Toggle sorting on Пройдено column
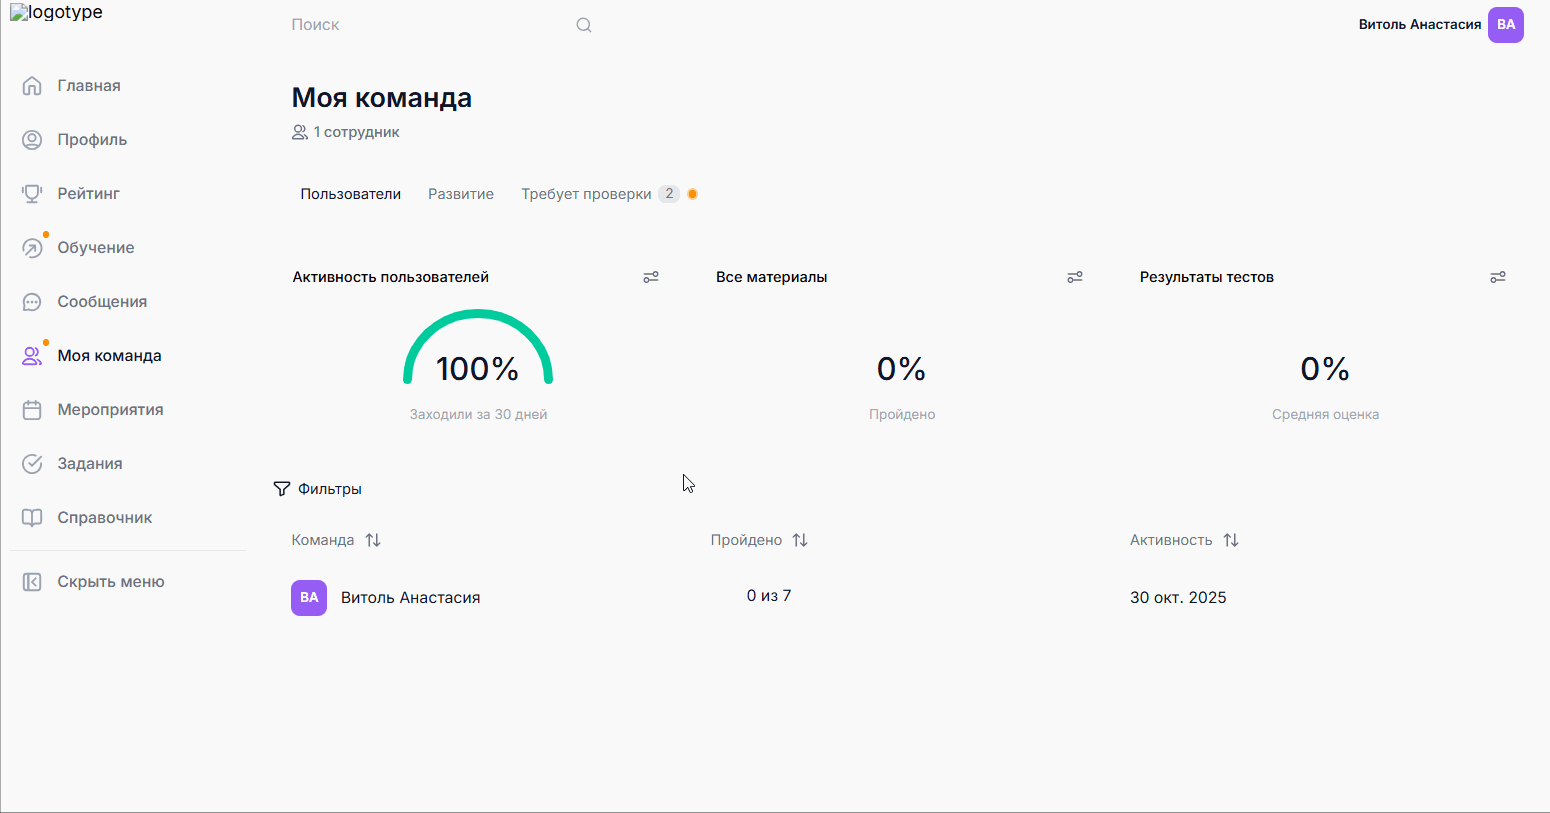1550x813 pixels. [x=800, y=540]
